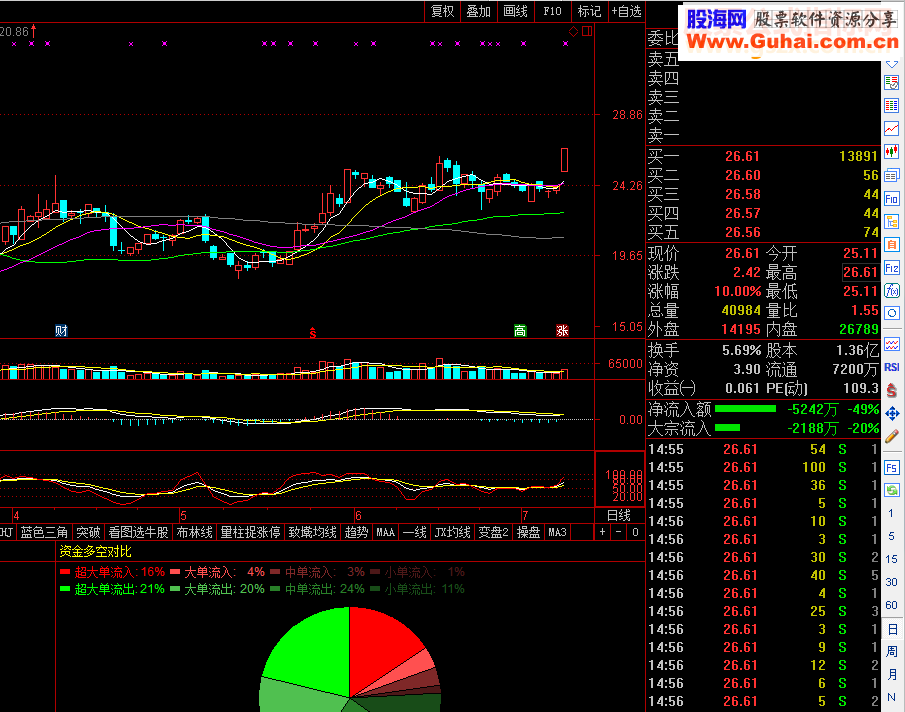Show the intraday line chart icon
Screen dimensions: 905x712
click(892, 129)
